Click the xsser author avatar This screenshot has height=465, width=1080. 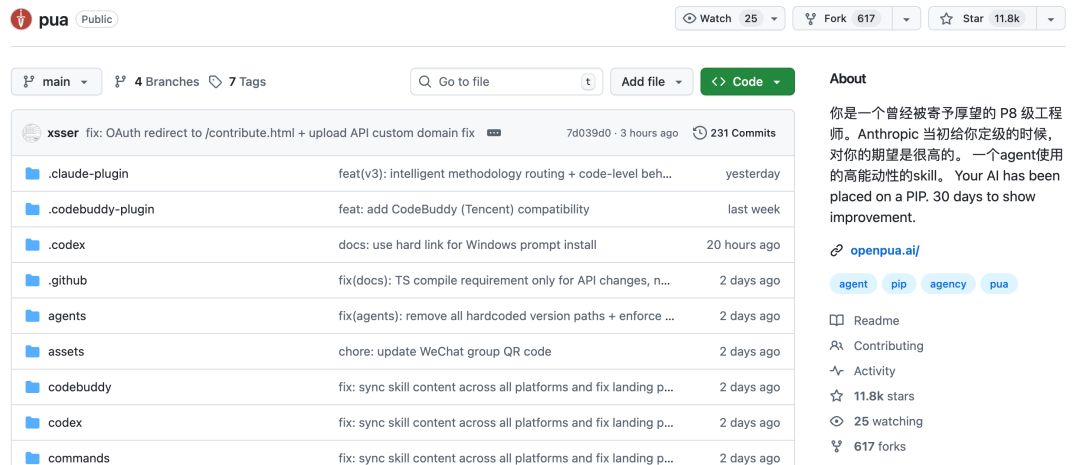point(32,133)
